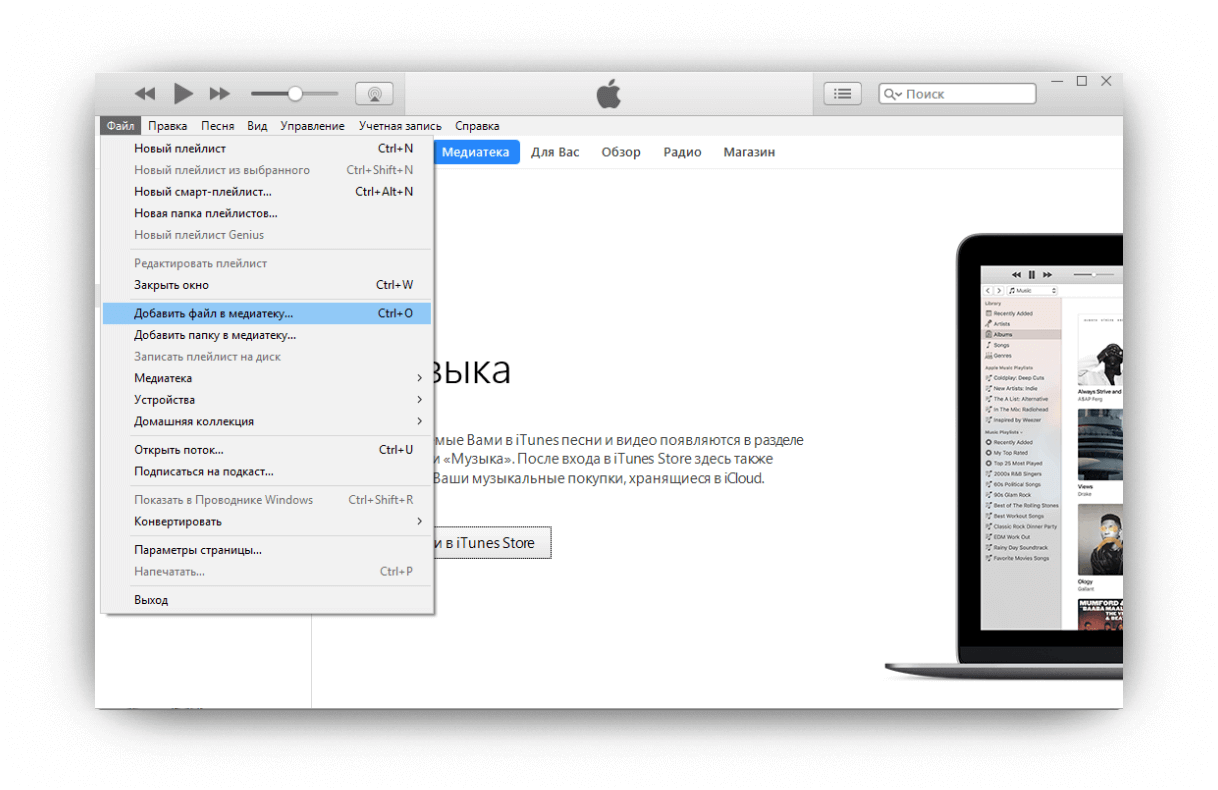Select Подписаться на подкаст...

coord(267,471)
